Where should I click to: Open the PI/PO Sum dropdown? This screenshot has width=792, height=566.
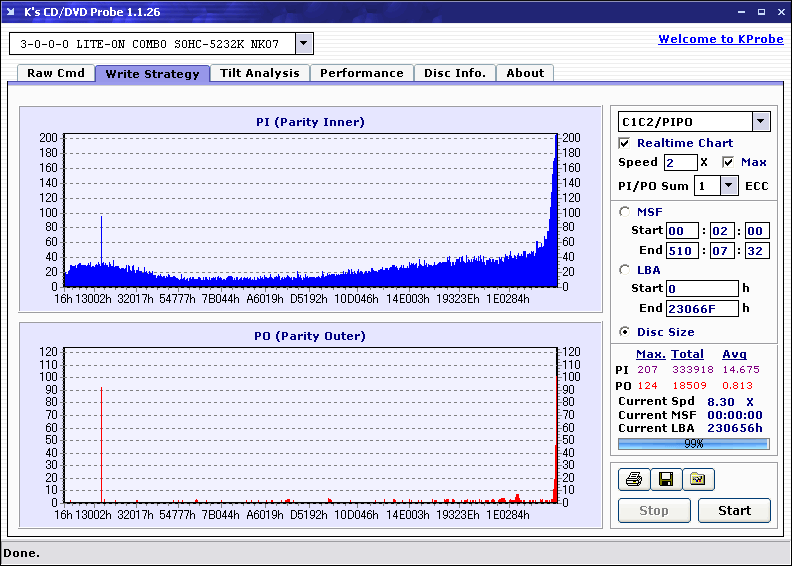point(729,186)
